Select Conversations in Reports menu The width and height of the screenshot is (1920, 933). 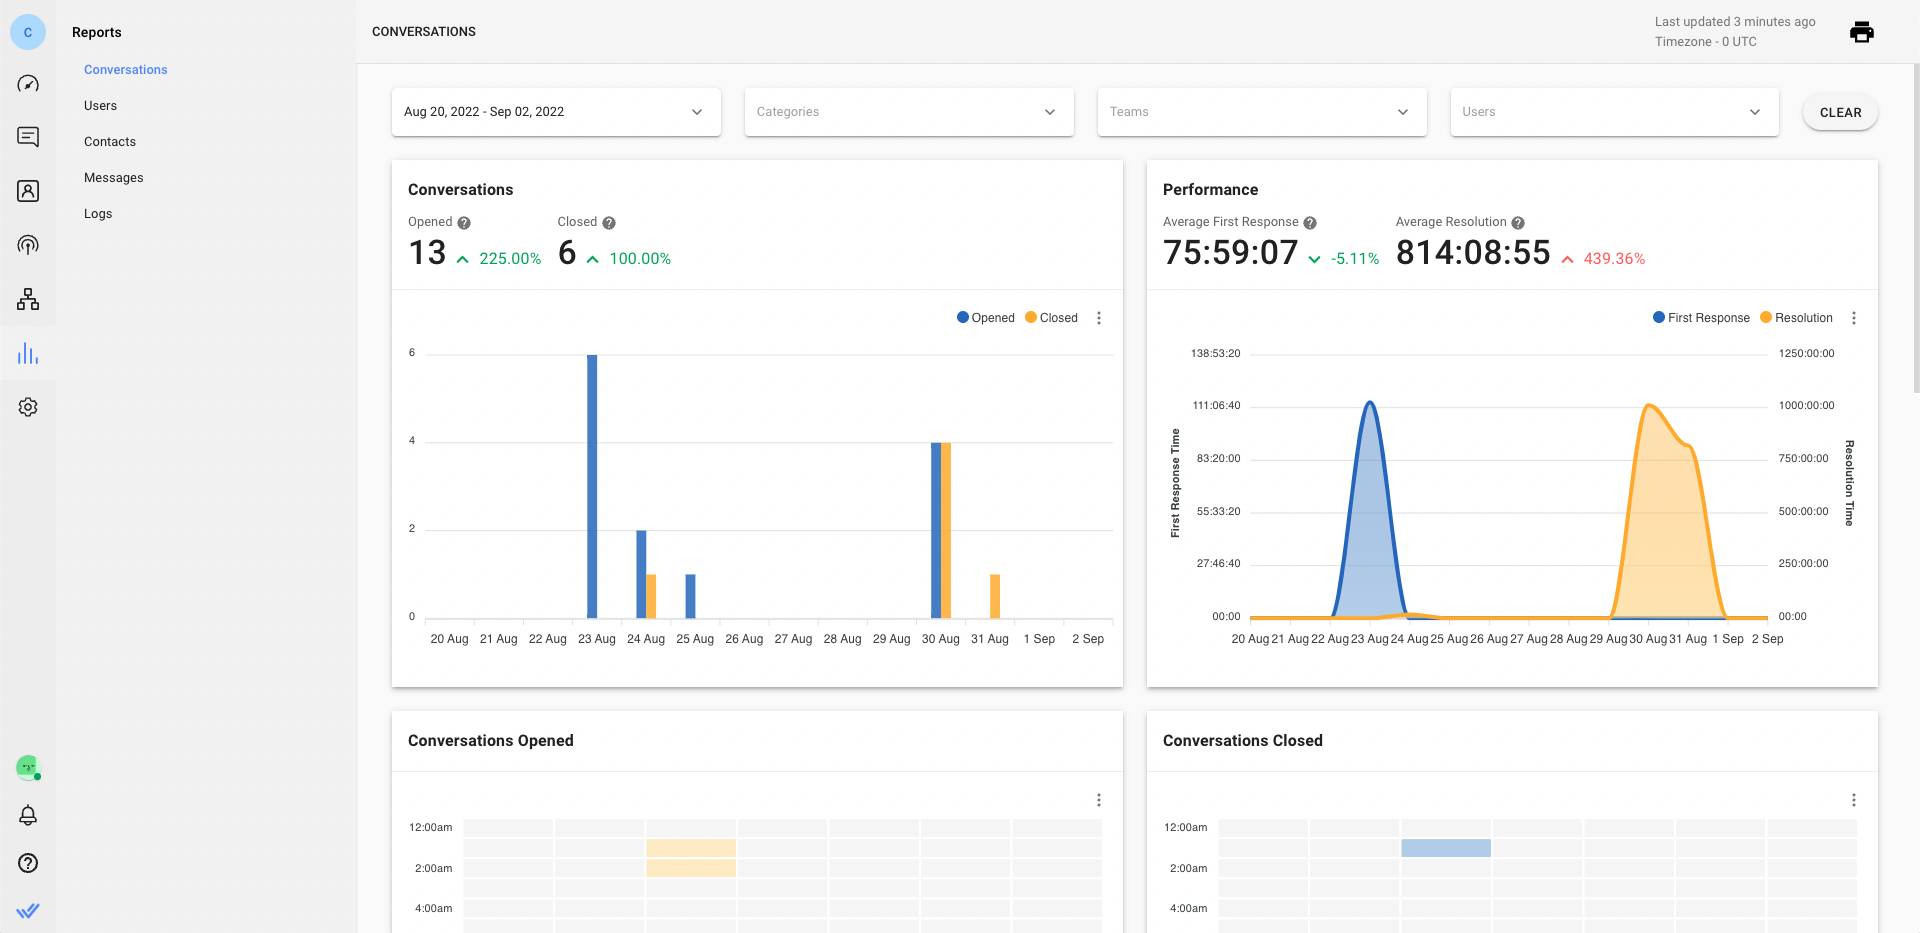point(126,70)
